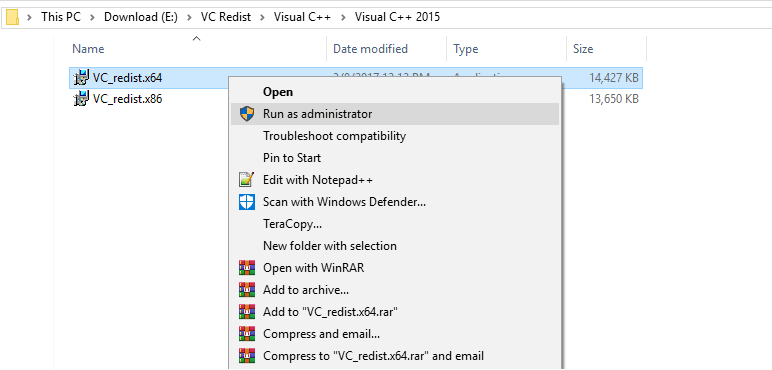Go to Visual C++ breadcrumb folder
The height and width of the screenshot is (370, 772).
click(x=302, y=17)
